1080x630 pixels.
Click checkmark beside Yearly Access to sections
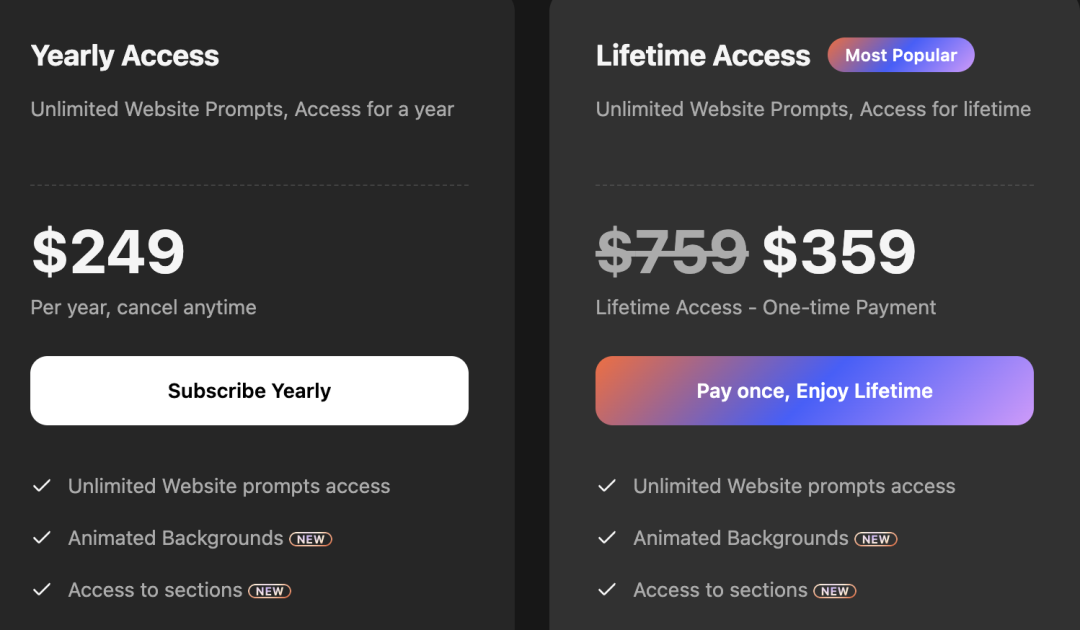click(x=42, y=590)
